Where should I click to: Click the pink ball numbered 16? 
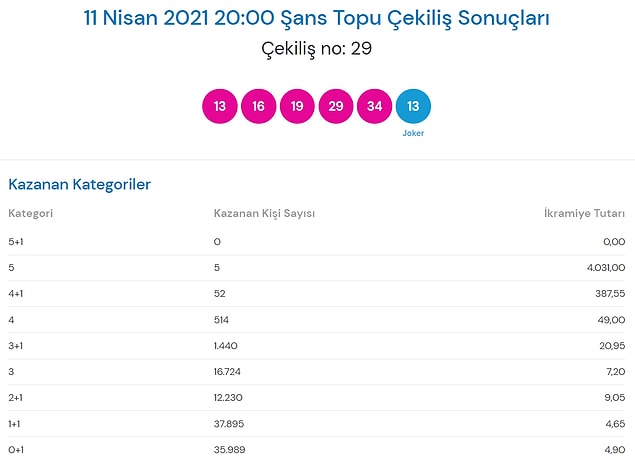258,106
